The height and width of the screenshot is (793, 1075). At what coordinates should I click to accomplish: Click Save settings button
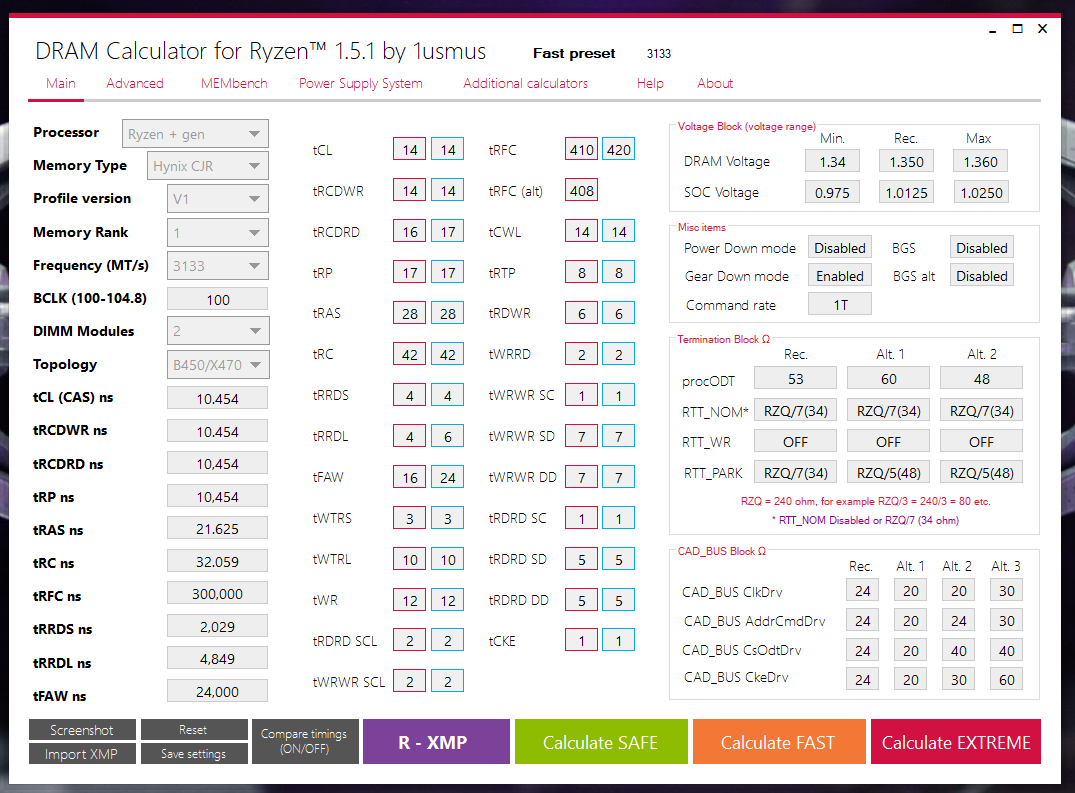194,754
